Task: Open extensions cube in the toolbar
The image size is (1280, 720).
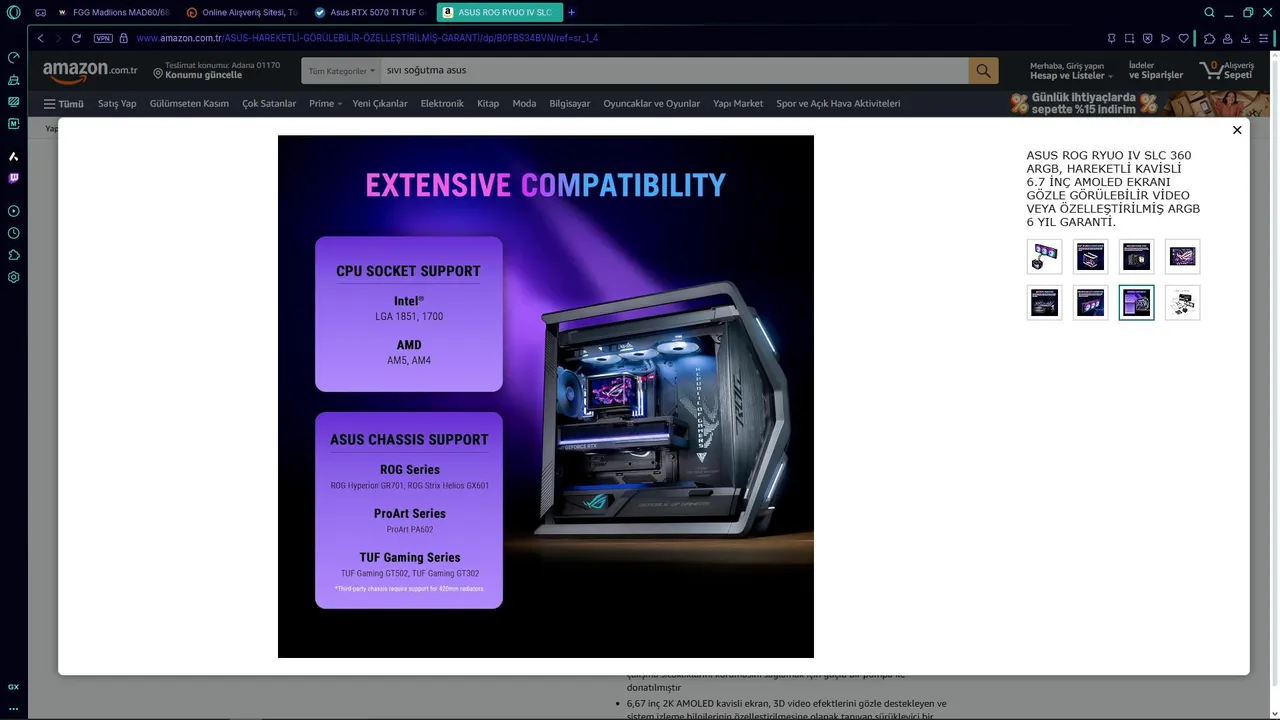Action: [x=1209, y=38]
